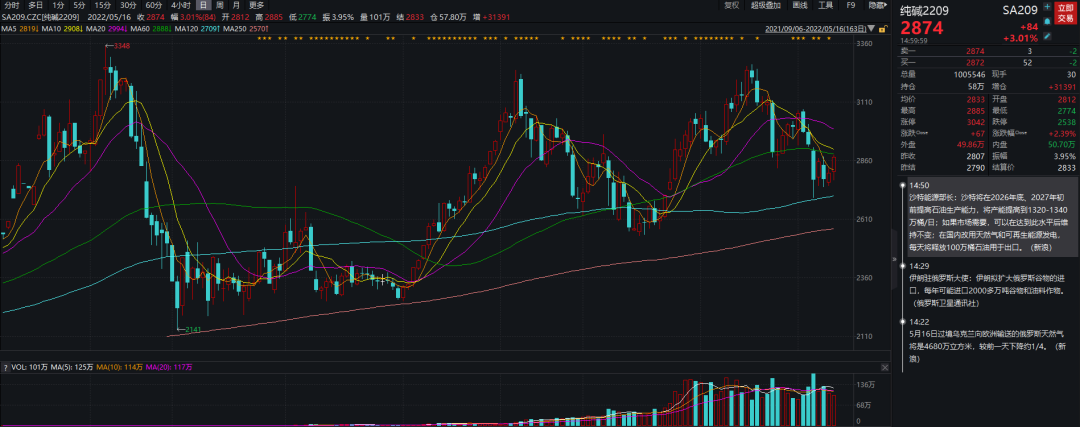Click the 纯碱2209 title in quote panel
This screenshot has height=427, width=1080.
pos(924,9)
